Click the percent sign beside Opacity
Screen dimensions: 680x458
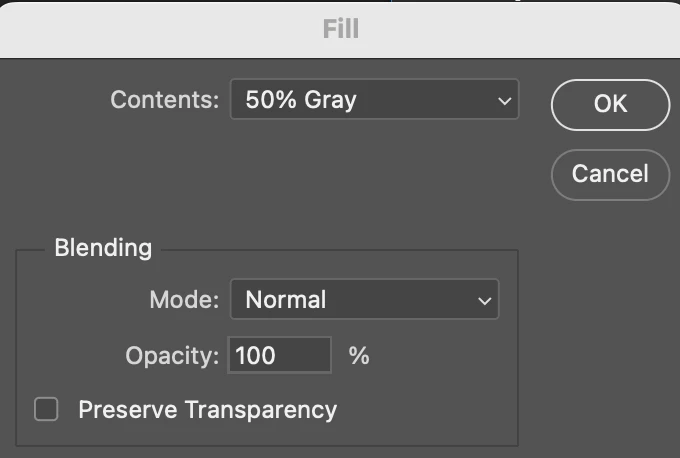click(359, 355)
